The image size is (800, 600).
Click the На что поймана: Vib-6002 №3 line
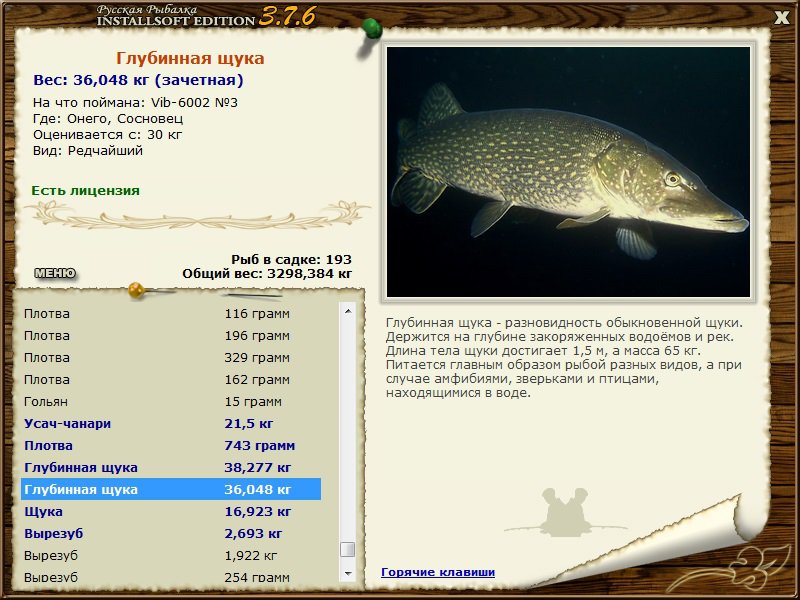click(135, 103)
